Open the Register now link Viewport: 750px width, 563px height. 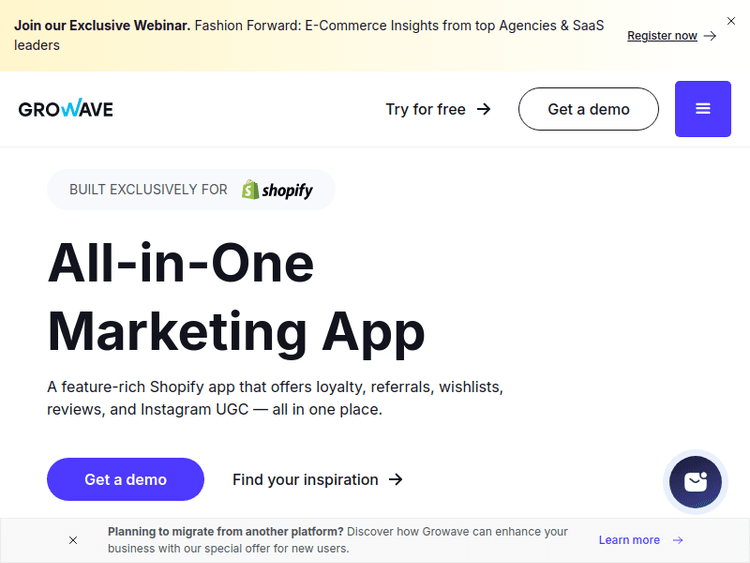[x=662, y=36]
